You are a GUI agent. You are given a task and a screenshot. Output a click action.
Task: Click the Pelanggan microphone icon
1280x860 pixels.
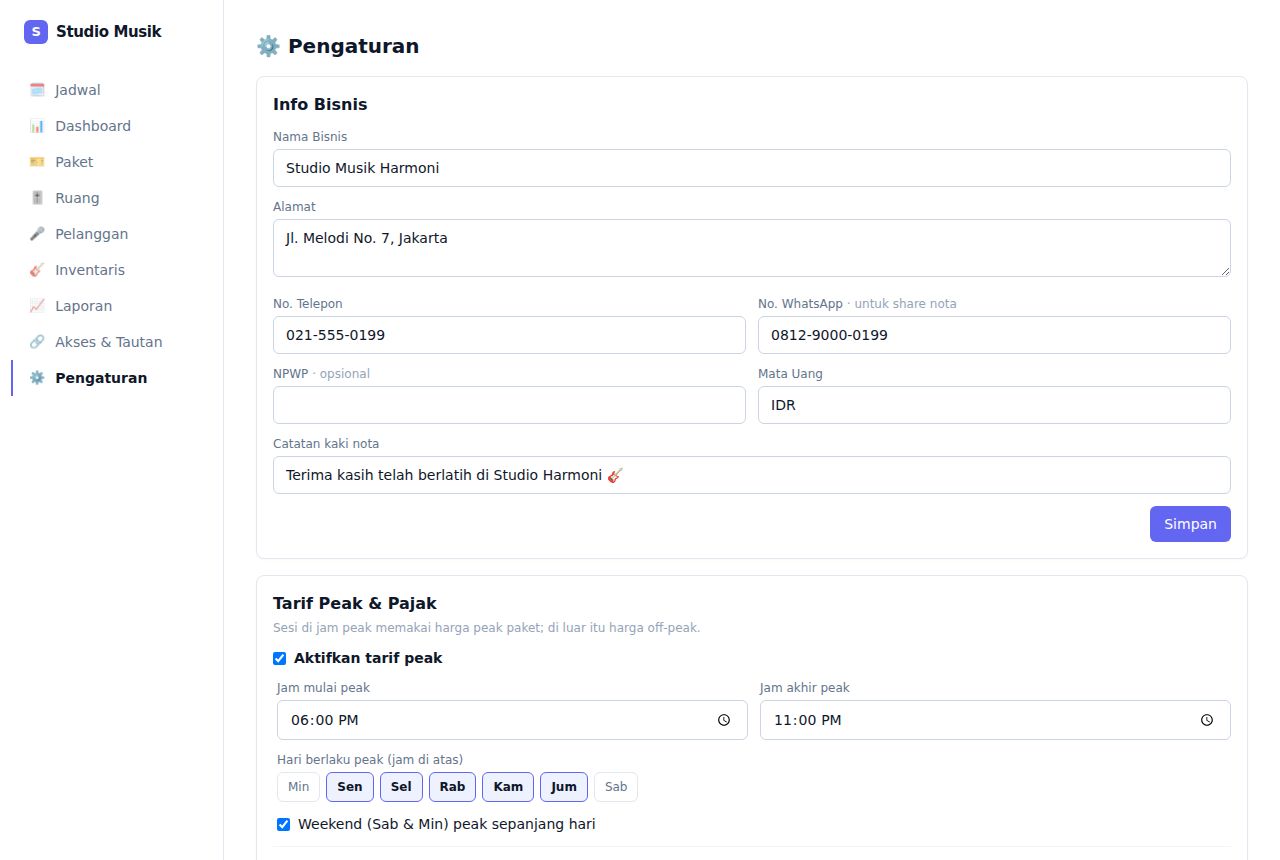(x=37, y=234)
